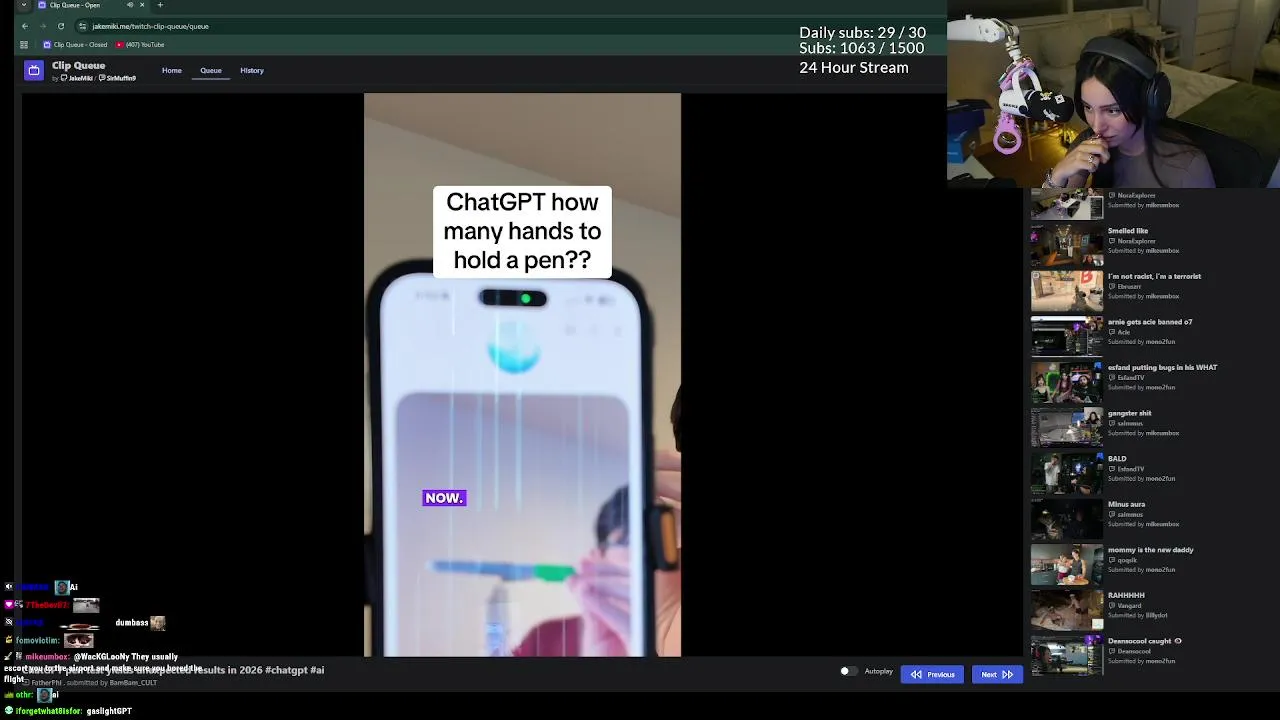Select "I'm not racist, I'm a terrorist" clip

tap(1154, 276)
